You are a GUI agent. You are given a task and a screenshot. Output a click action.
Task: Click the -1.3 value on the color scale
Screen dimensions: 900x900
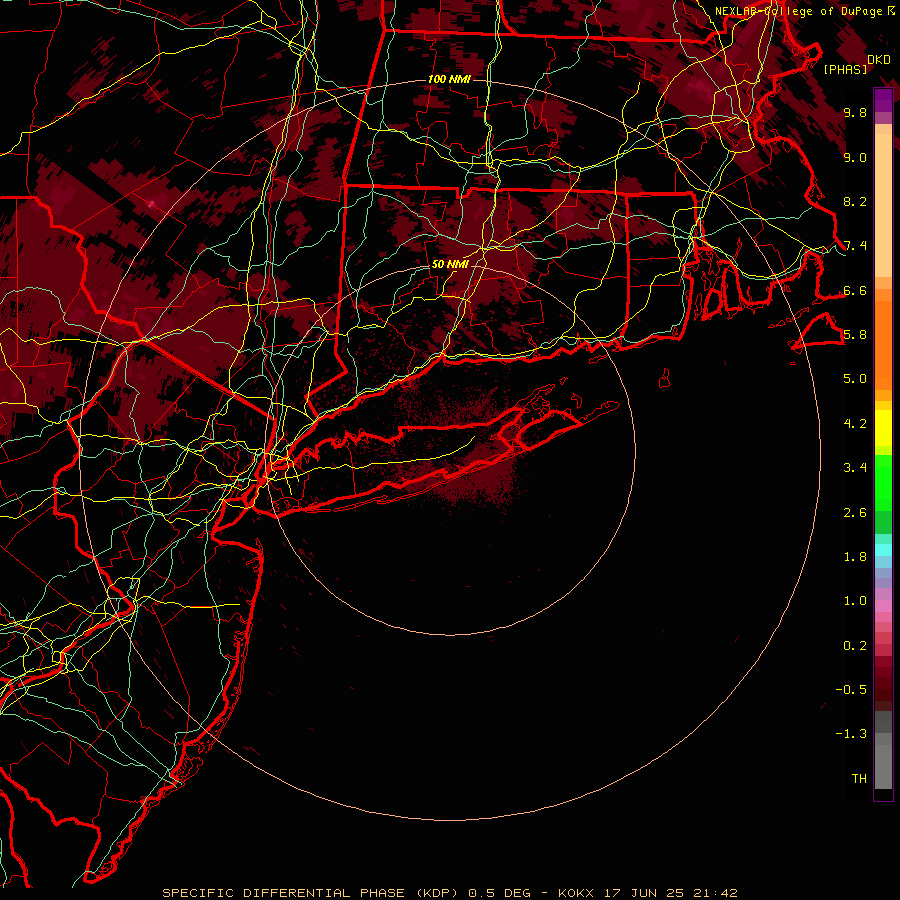[851, 734]
